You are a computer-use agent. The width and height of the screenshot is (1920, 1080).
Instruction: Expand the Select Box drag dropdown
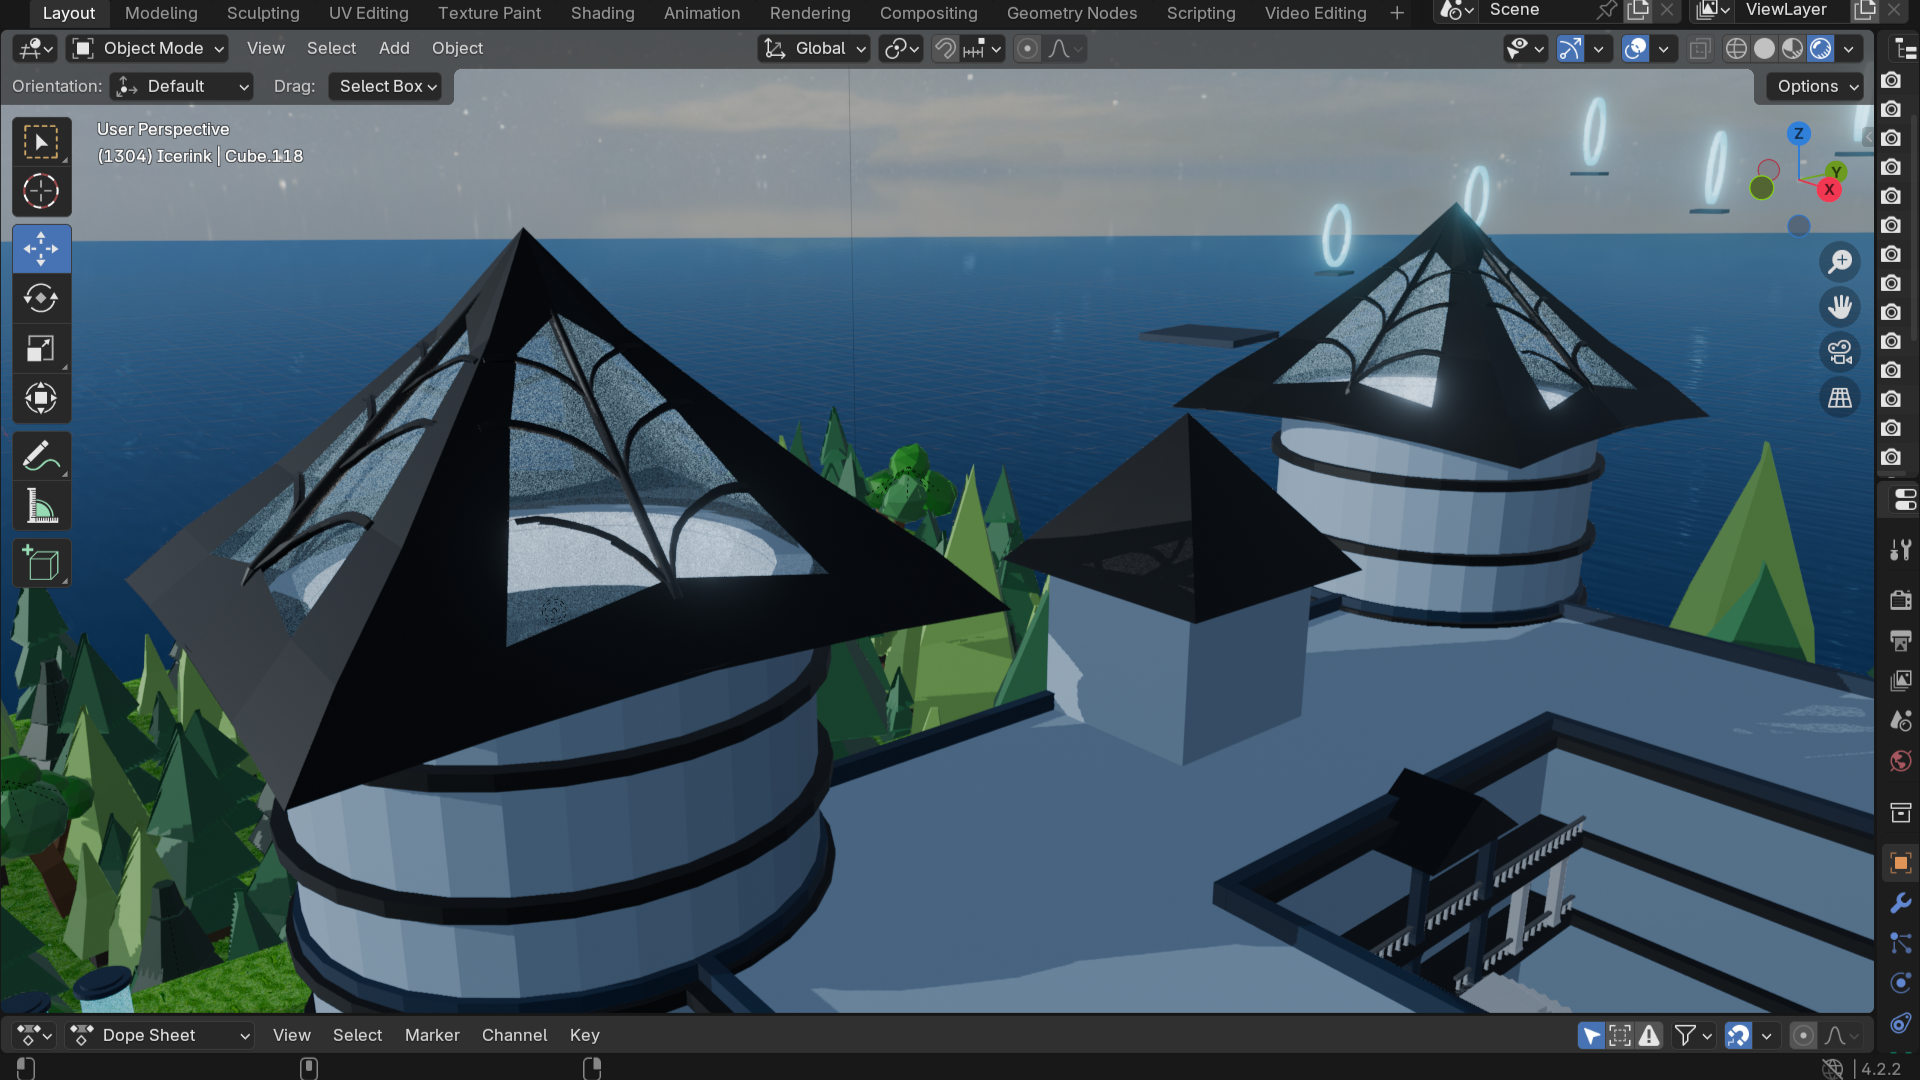coord(386,86)
